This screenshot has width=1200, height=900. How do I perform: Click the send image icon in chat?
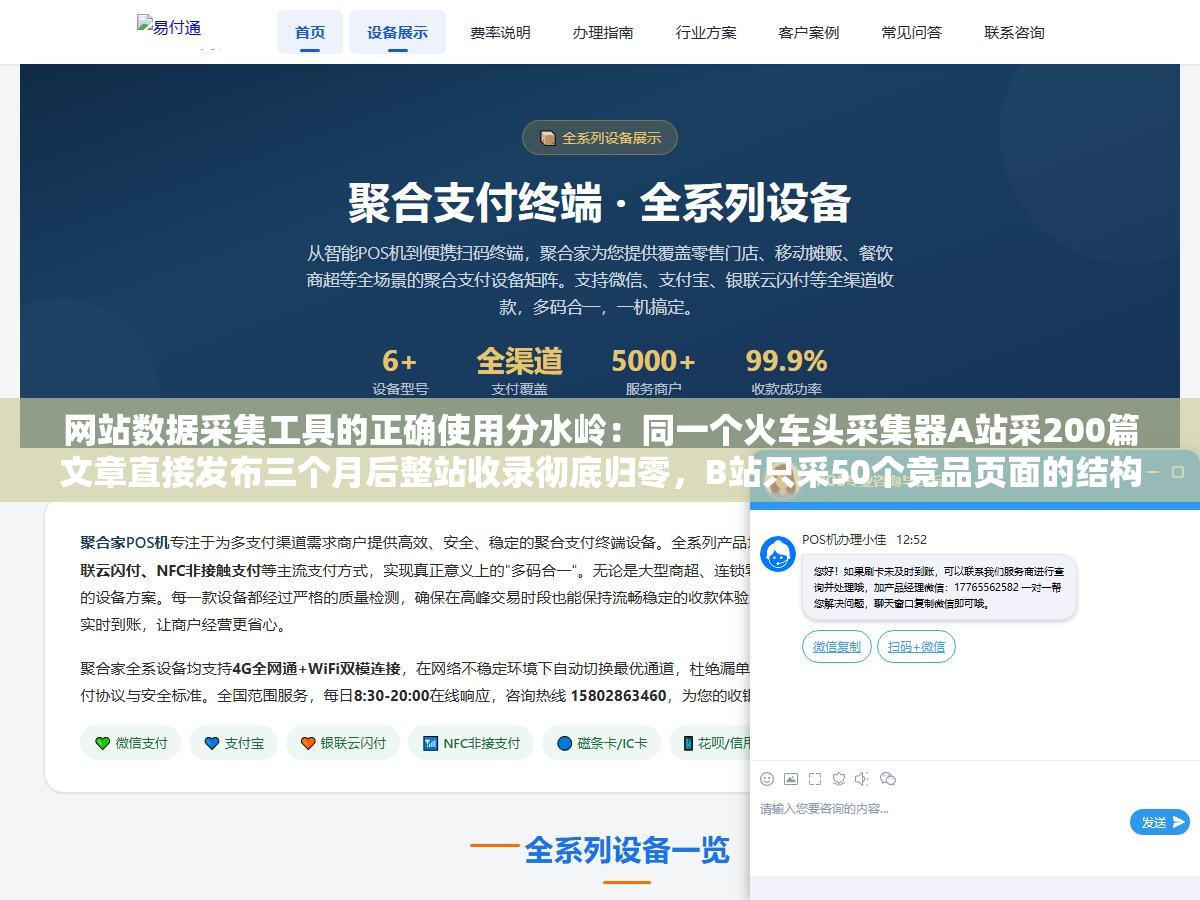(x=791, y=779)
